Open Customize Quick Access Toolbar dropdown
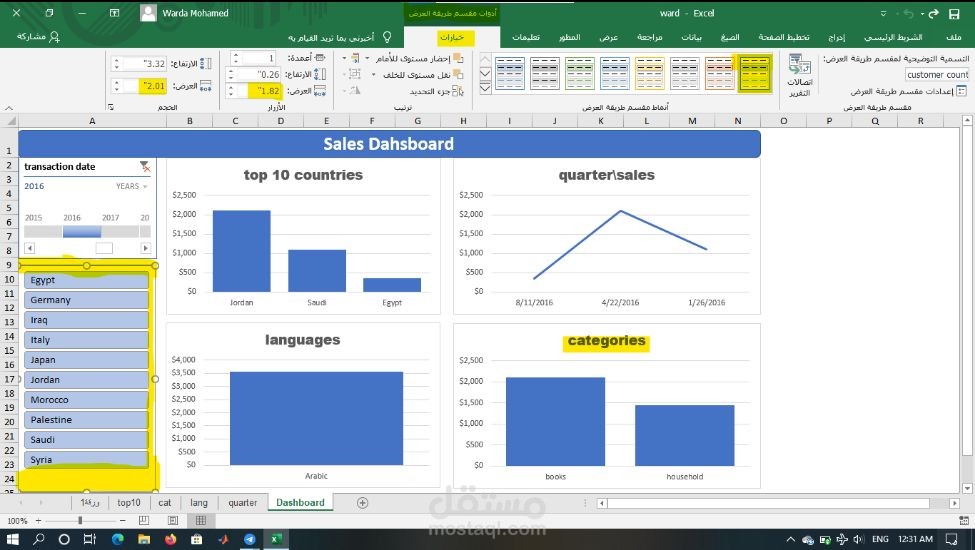975x550 pixels. (x=884, y=13)
